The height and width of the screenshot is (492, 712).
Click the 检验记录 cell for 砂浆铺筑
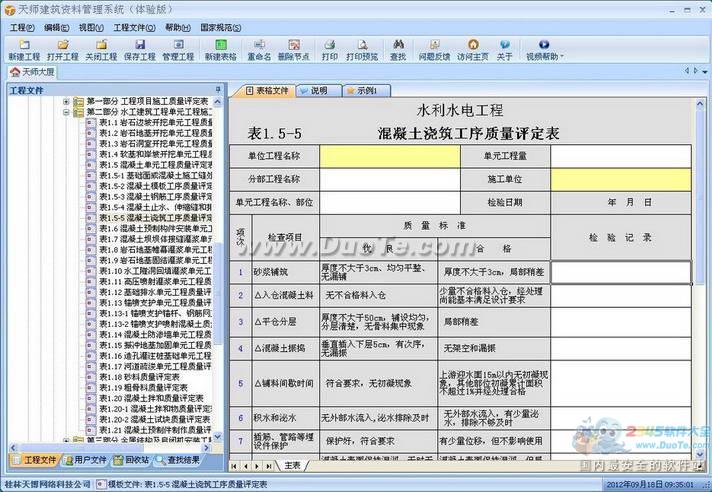point(621,272)
